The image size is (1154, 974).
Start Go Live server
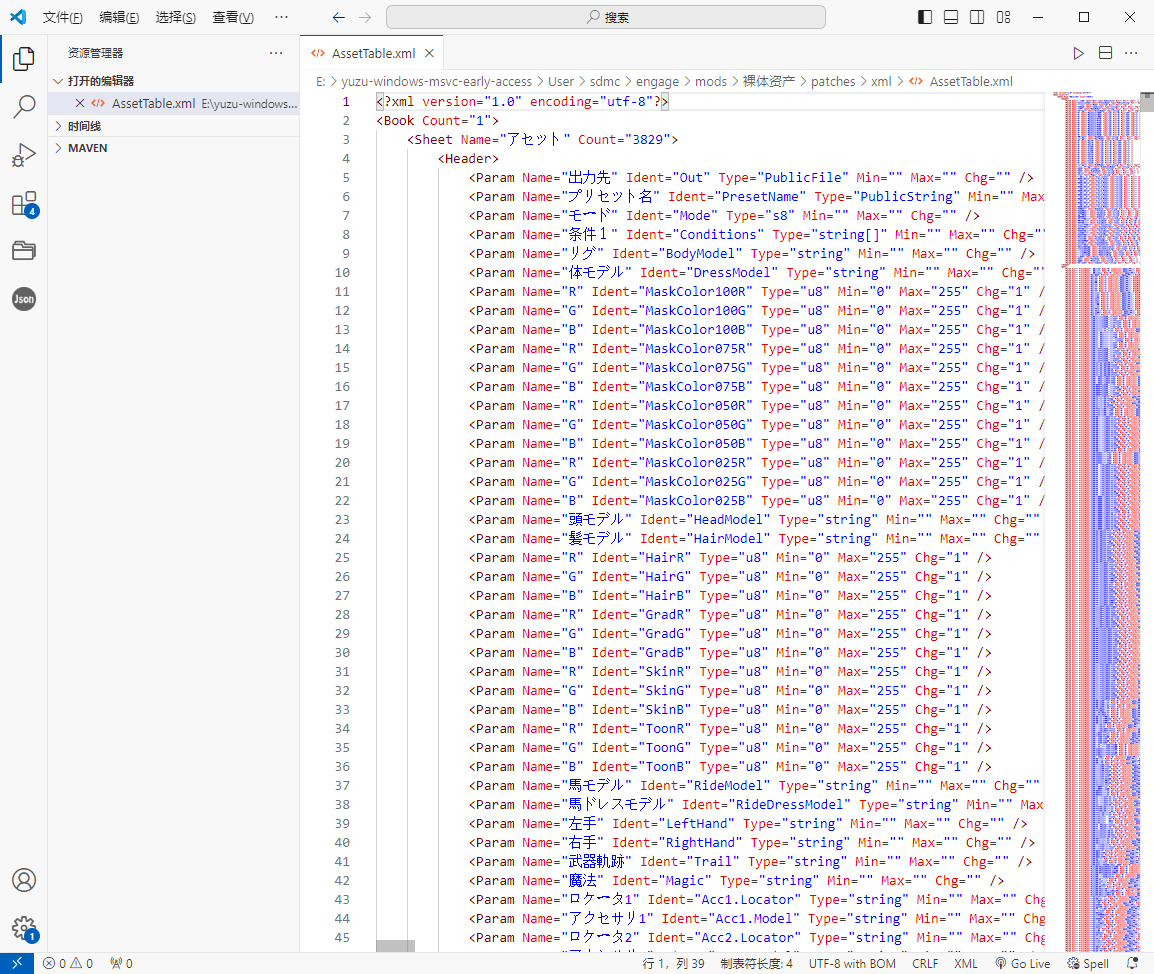pyautogui.click(x=1022, y=963)
